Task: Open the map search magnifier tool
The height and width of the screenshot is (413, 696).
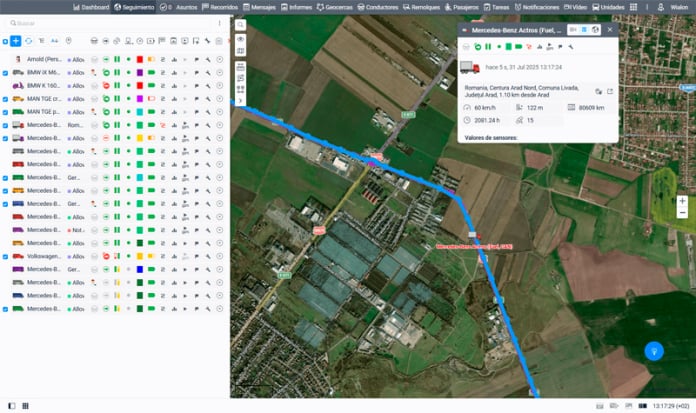Action: 241,24
